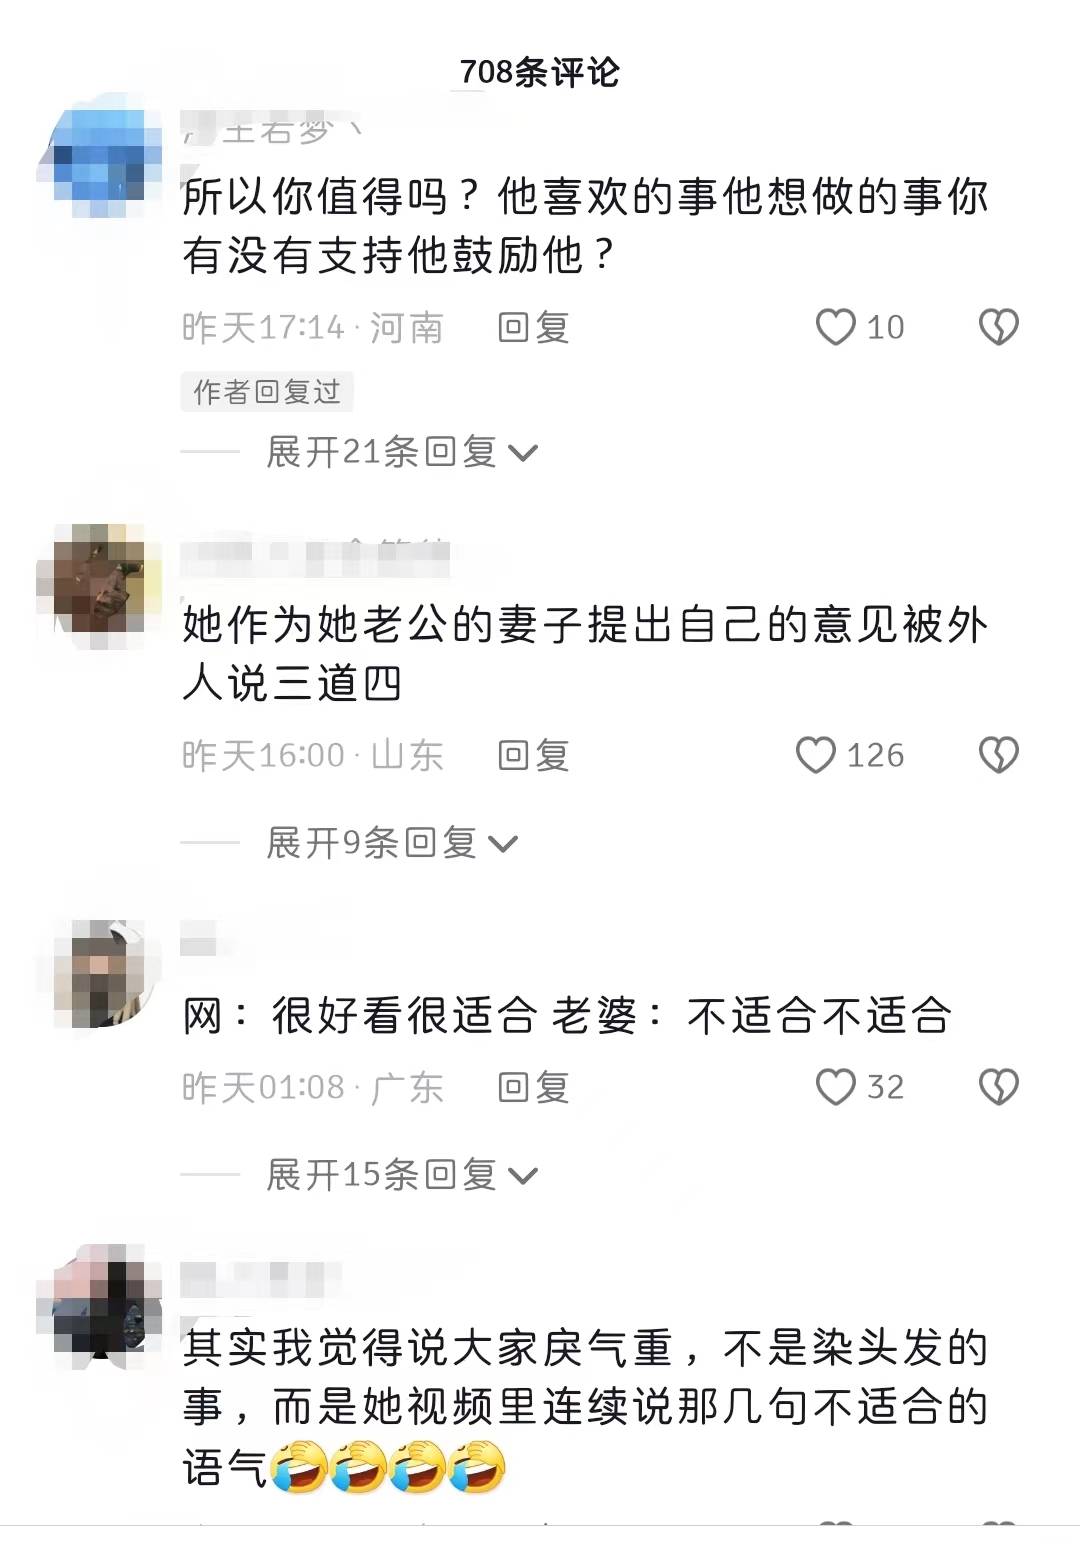Tap the 708条评论 header title
This screenshot has width=1080, height=1546.
click(x=540, y=72)
